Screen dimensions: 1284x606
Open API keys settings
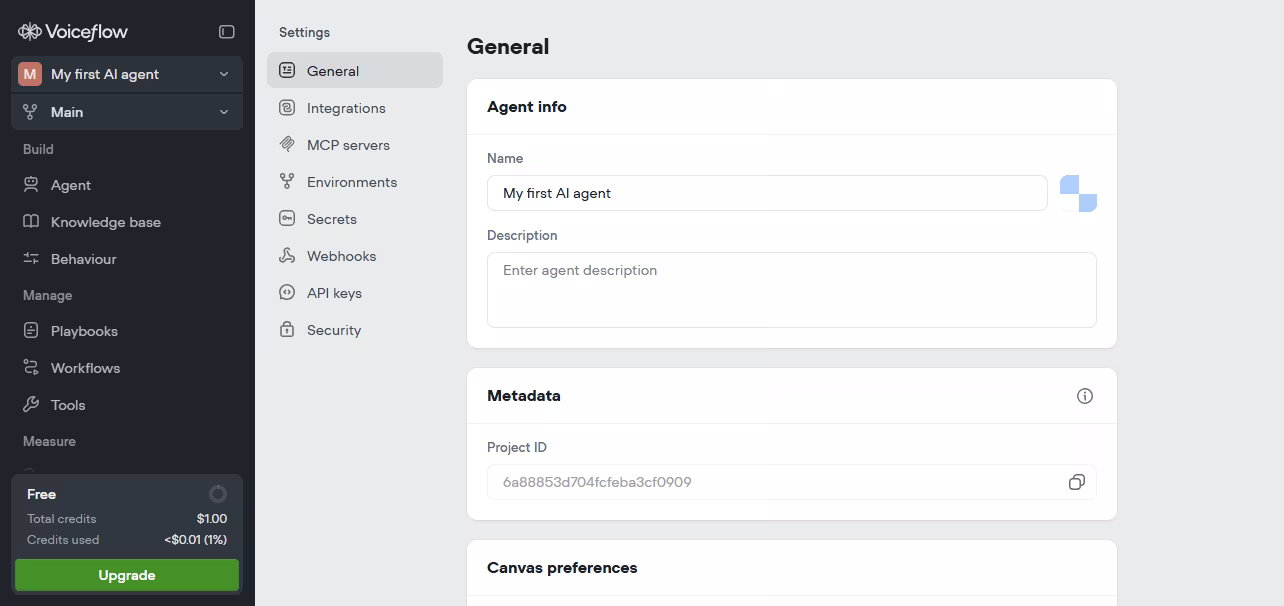click(355, 293)
